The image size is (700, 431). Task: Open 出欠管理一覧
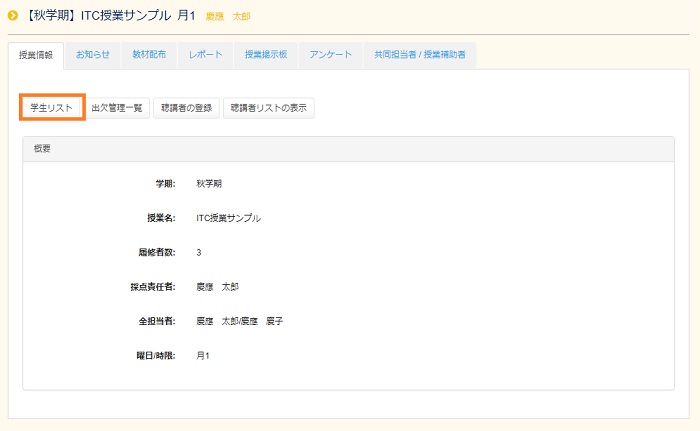117,108
